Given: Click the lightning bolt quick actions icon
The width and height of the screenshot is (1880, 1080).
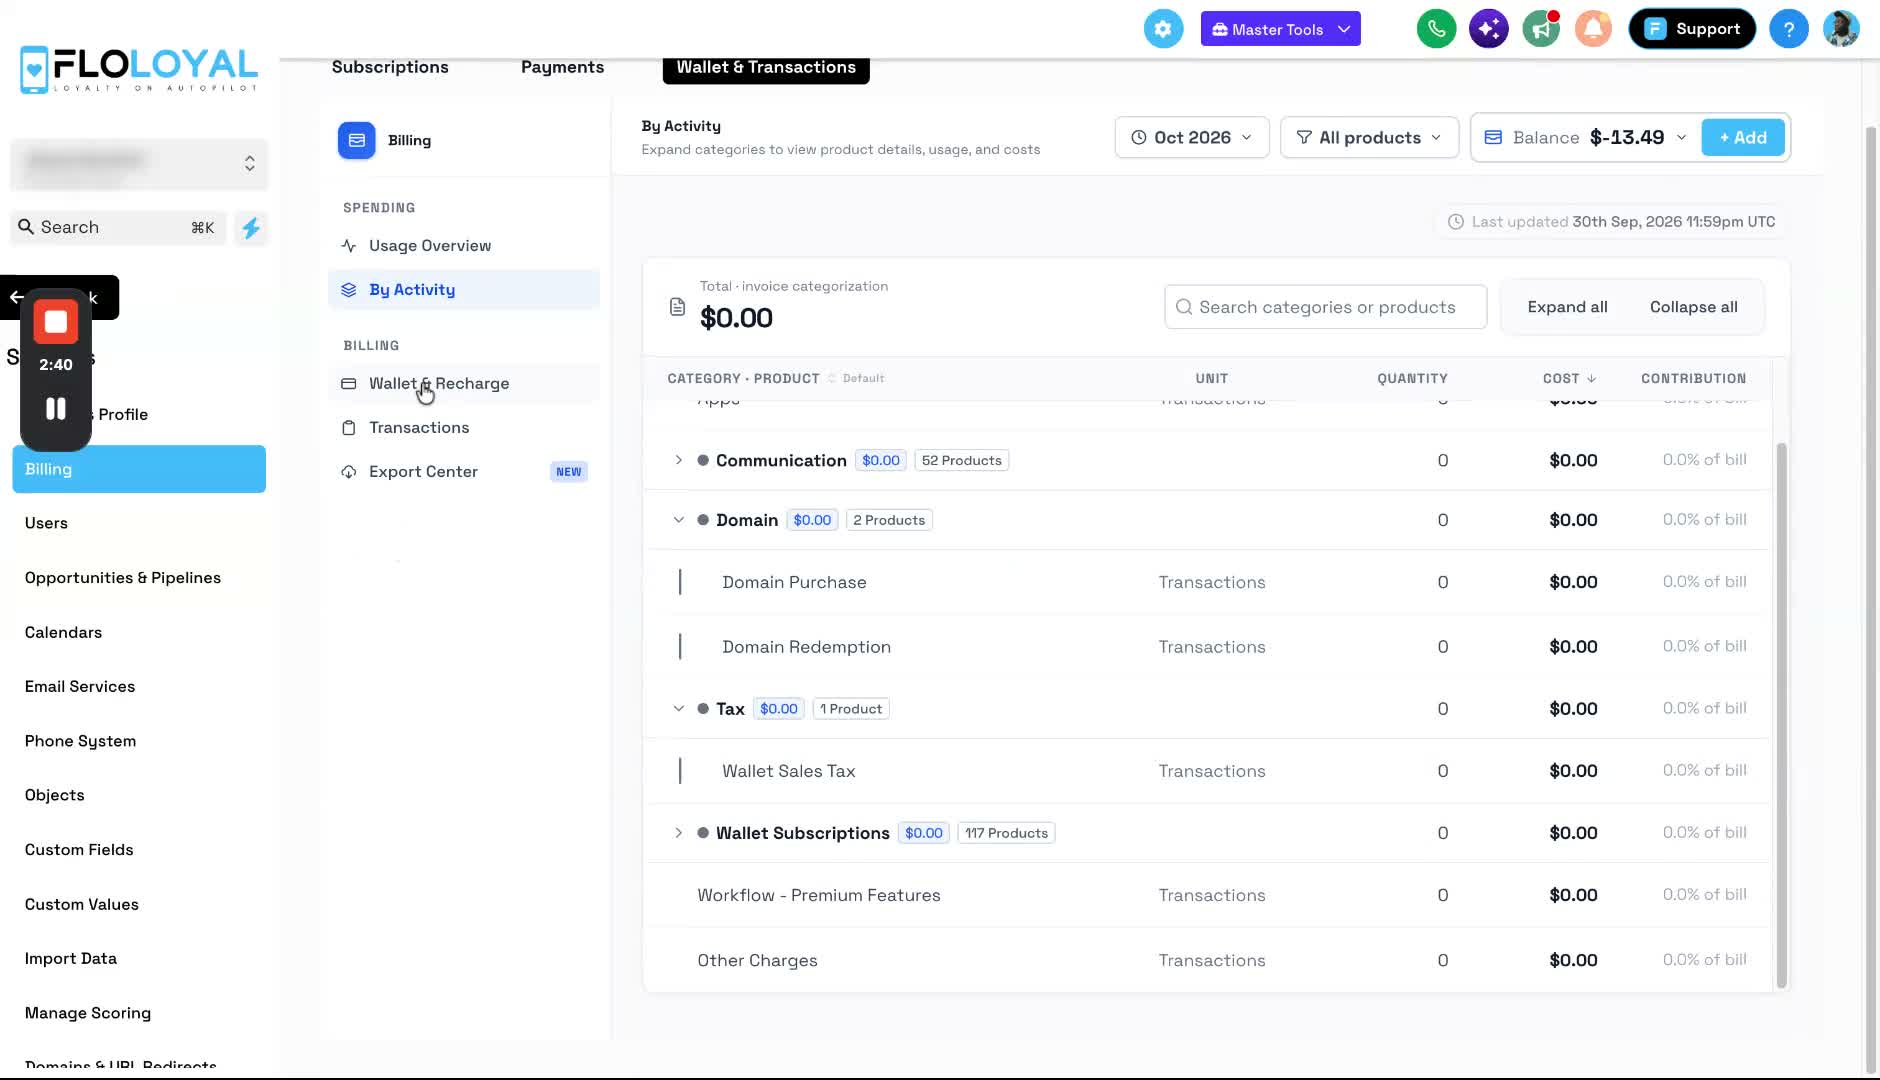Looking at the screenshot, I should [x=251, y=228].
